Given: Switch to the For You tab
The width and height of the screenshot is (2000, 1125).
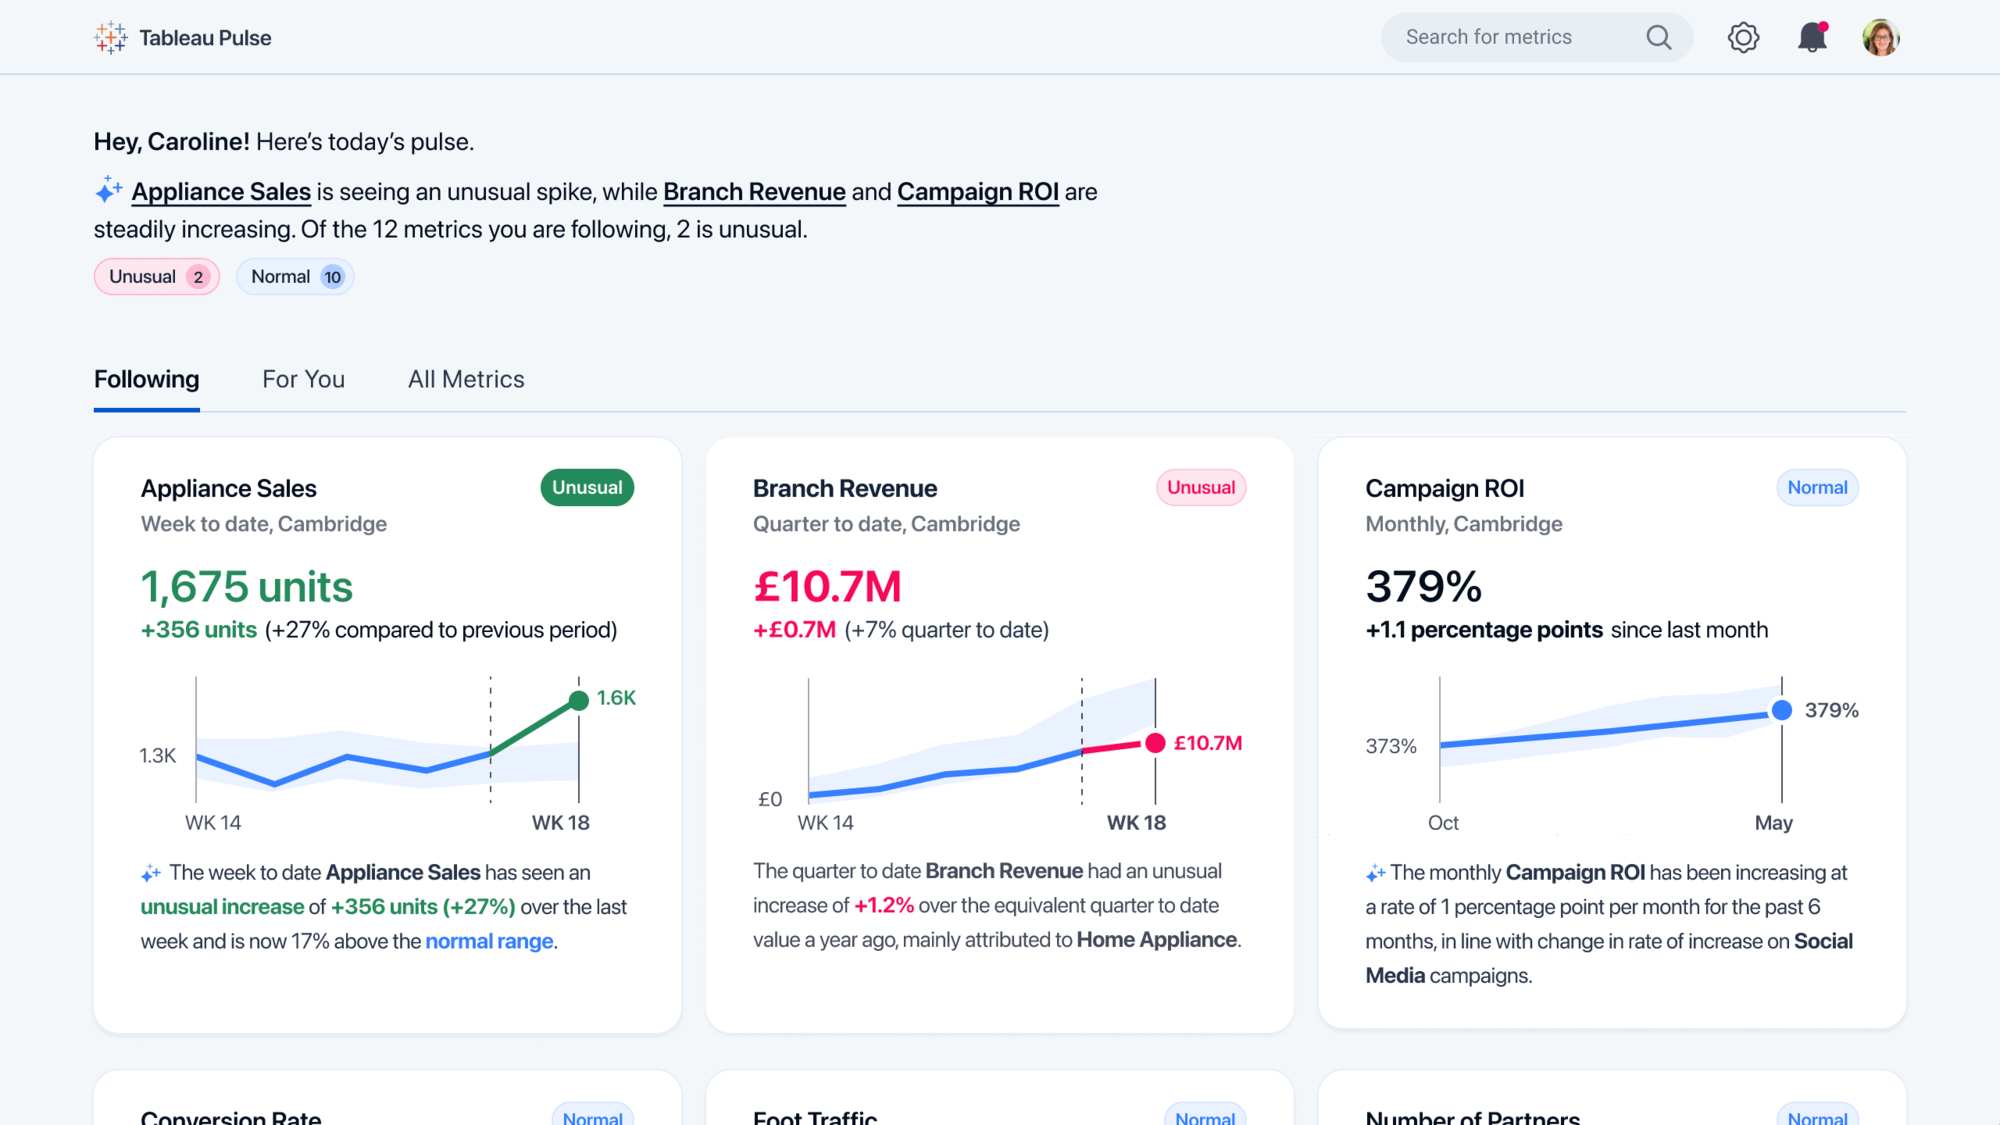Looking at the screenshot, I should click(x=302, y=379).
